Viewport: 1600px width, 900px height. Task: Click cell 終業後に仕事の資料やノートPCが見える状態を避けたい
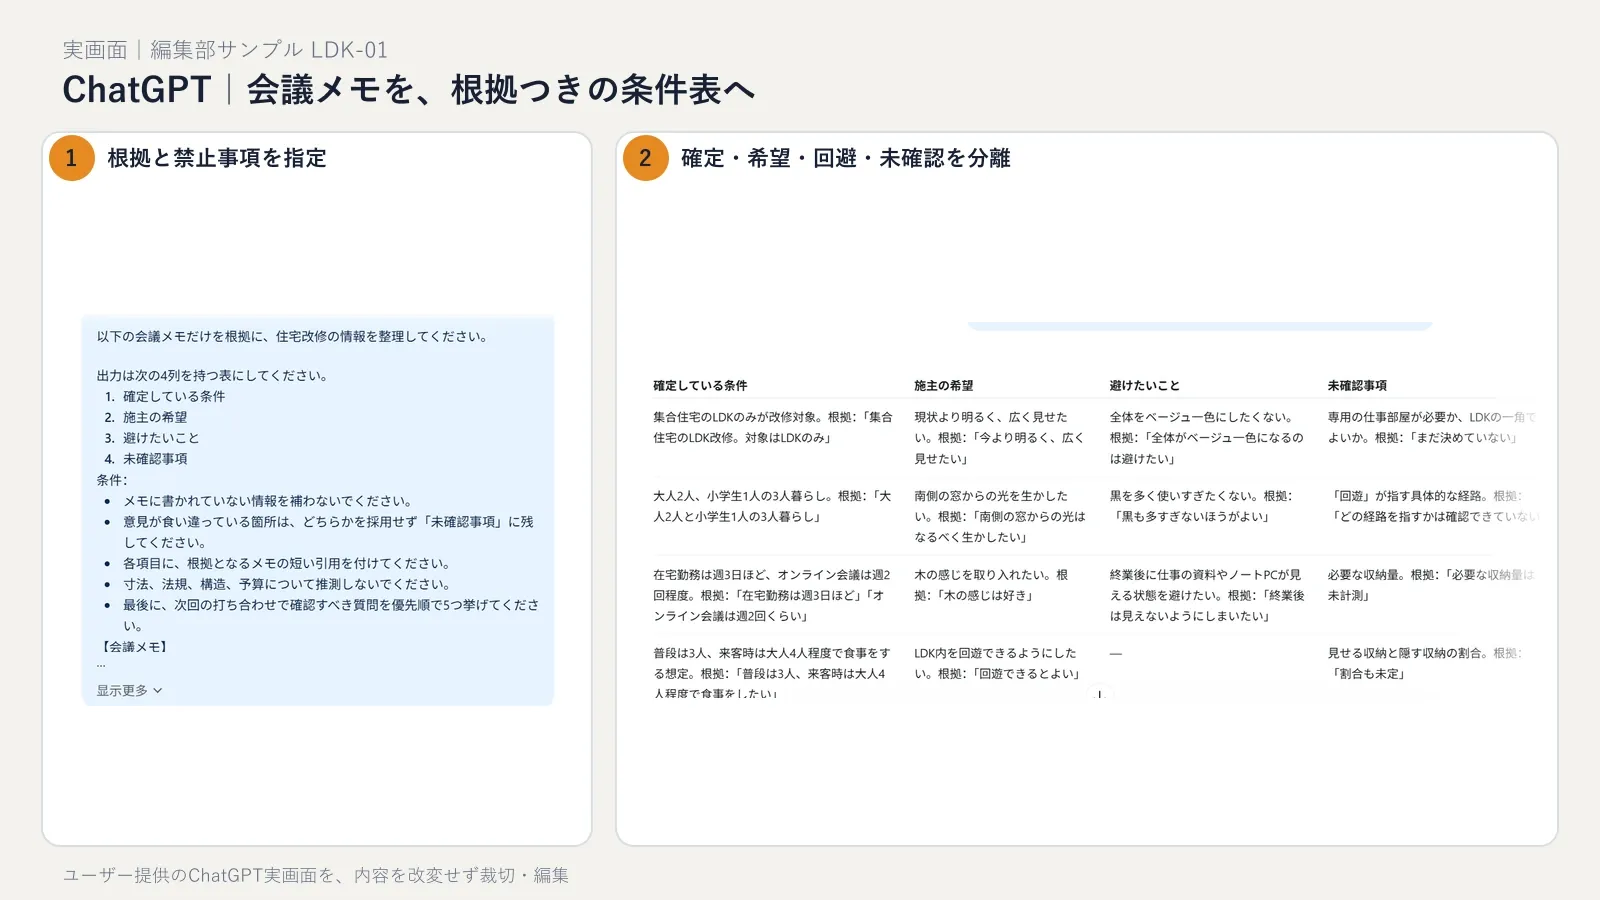1207,595
